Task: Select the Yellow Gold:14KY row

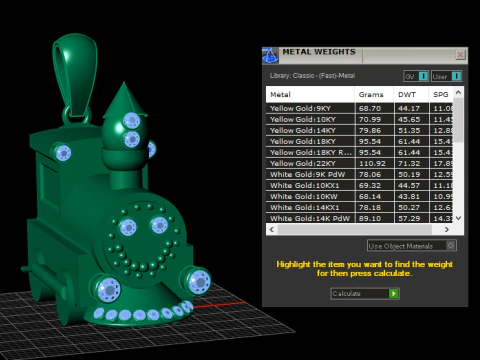Action: tap(360, 130)
